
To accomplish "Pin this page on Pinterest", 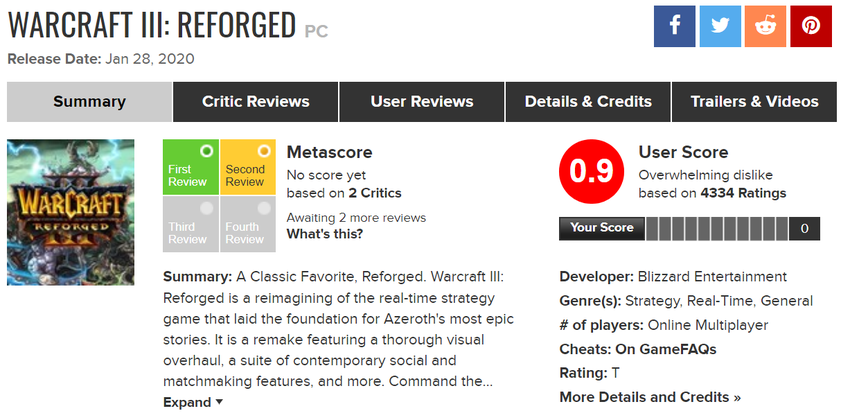I will [x=811, y=27].
